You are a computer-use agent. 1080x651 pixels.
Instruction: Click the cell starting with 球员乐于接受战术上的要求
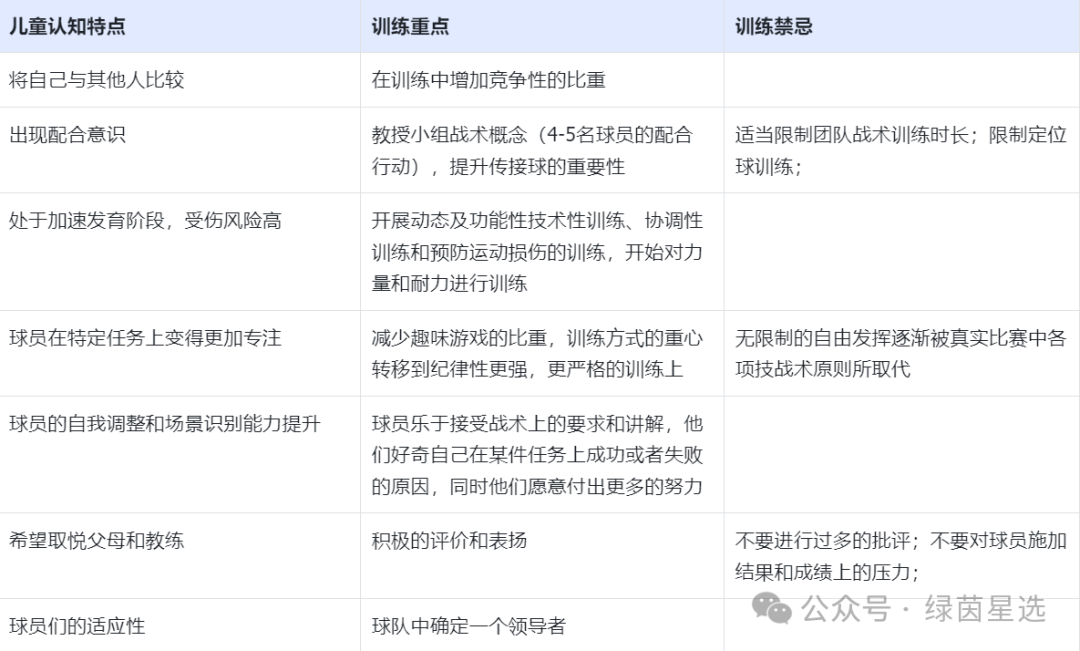tap(542, 455)
